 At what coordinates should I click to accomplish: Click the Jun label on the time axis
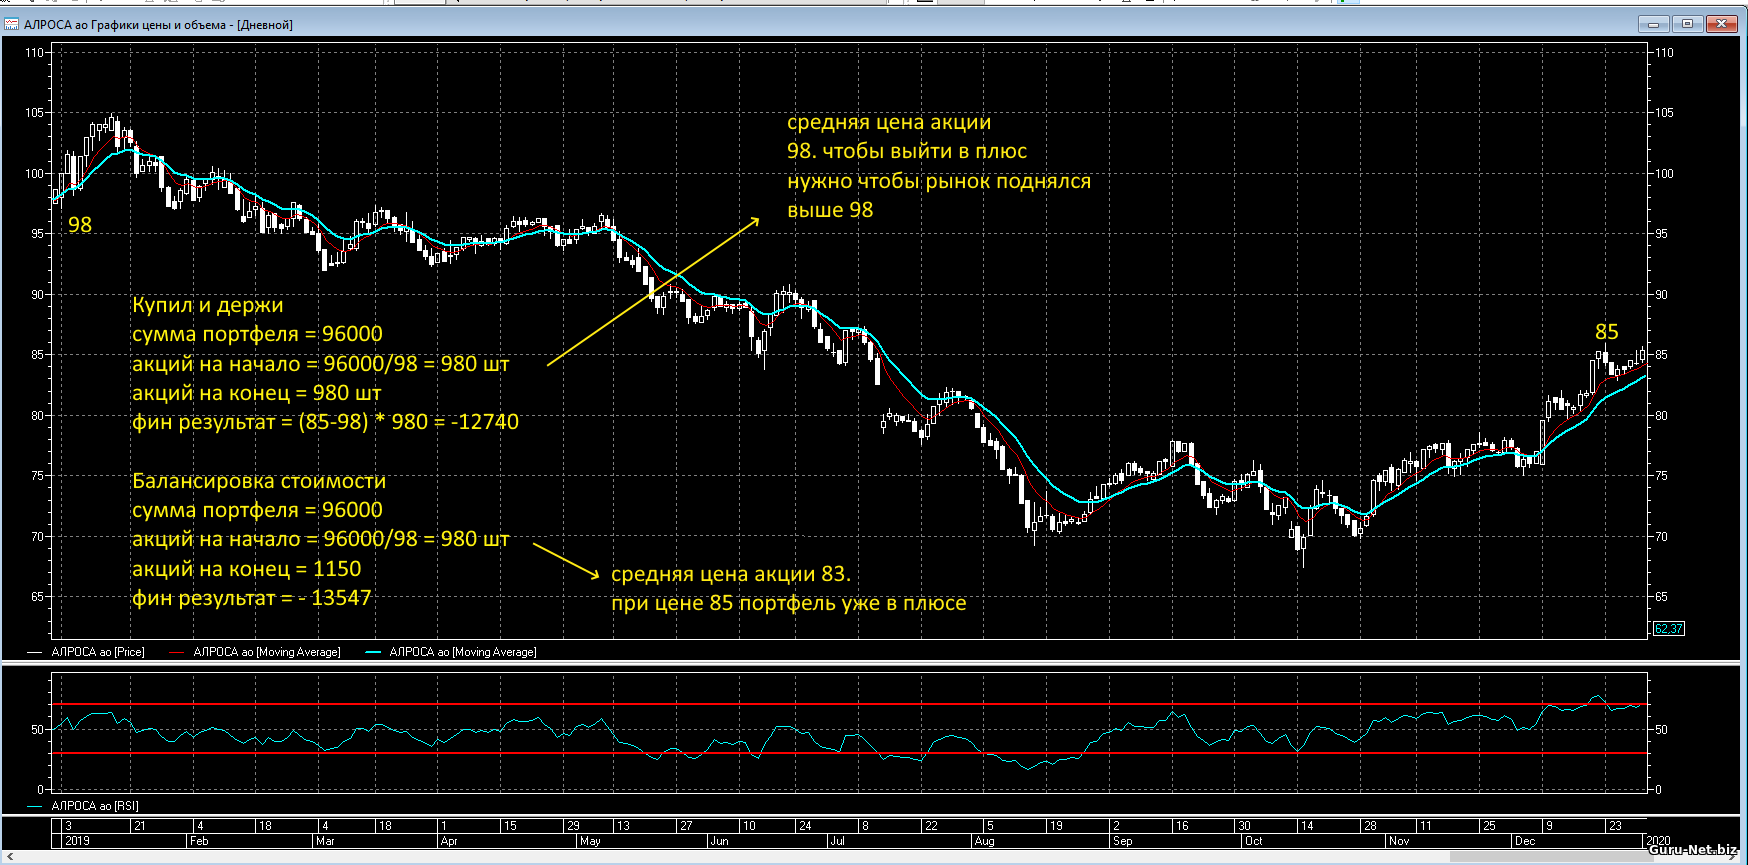(x=719, y=841)
